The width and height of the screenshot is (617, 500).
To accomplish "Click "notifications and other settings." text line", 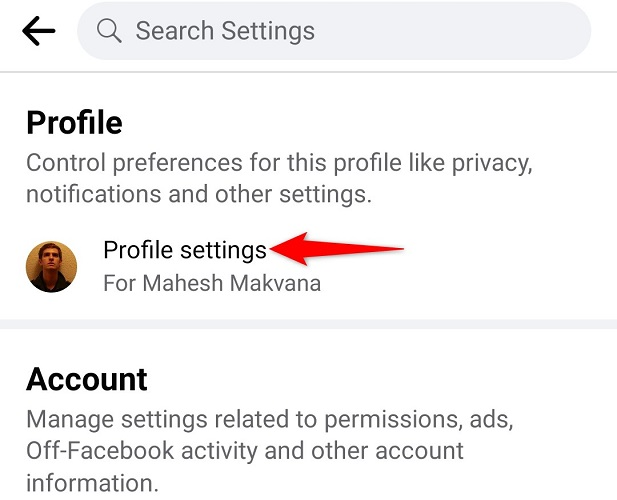I will pos(199,193).
